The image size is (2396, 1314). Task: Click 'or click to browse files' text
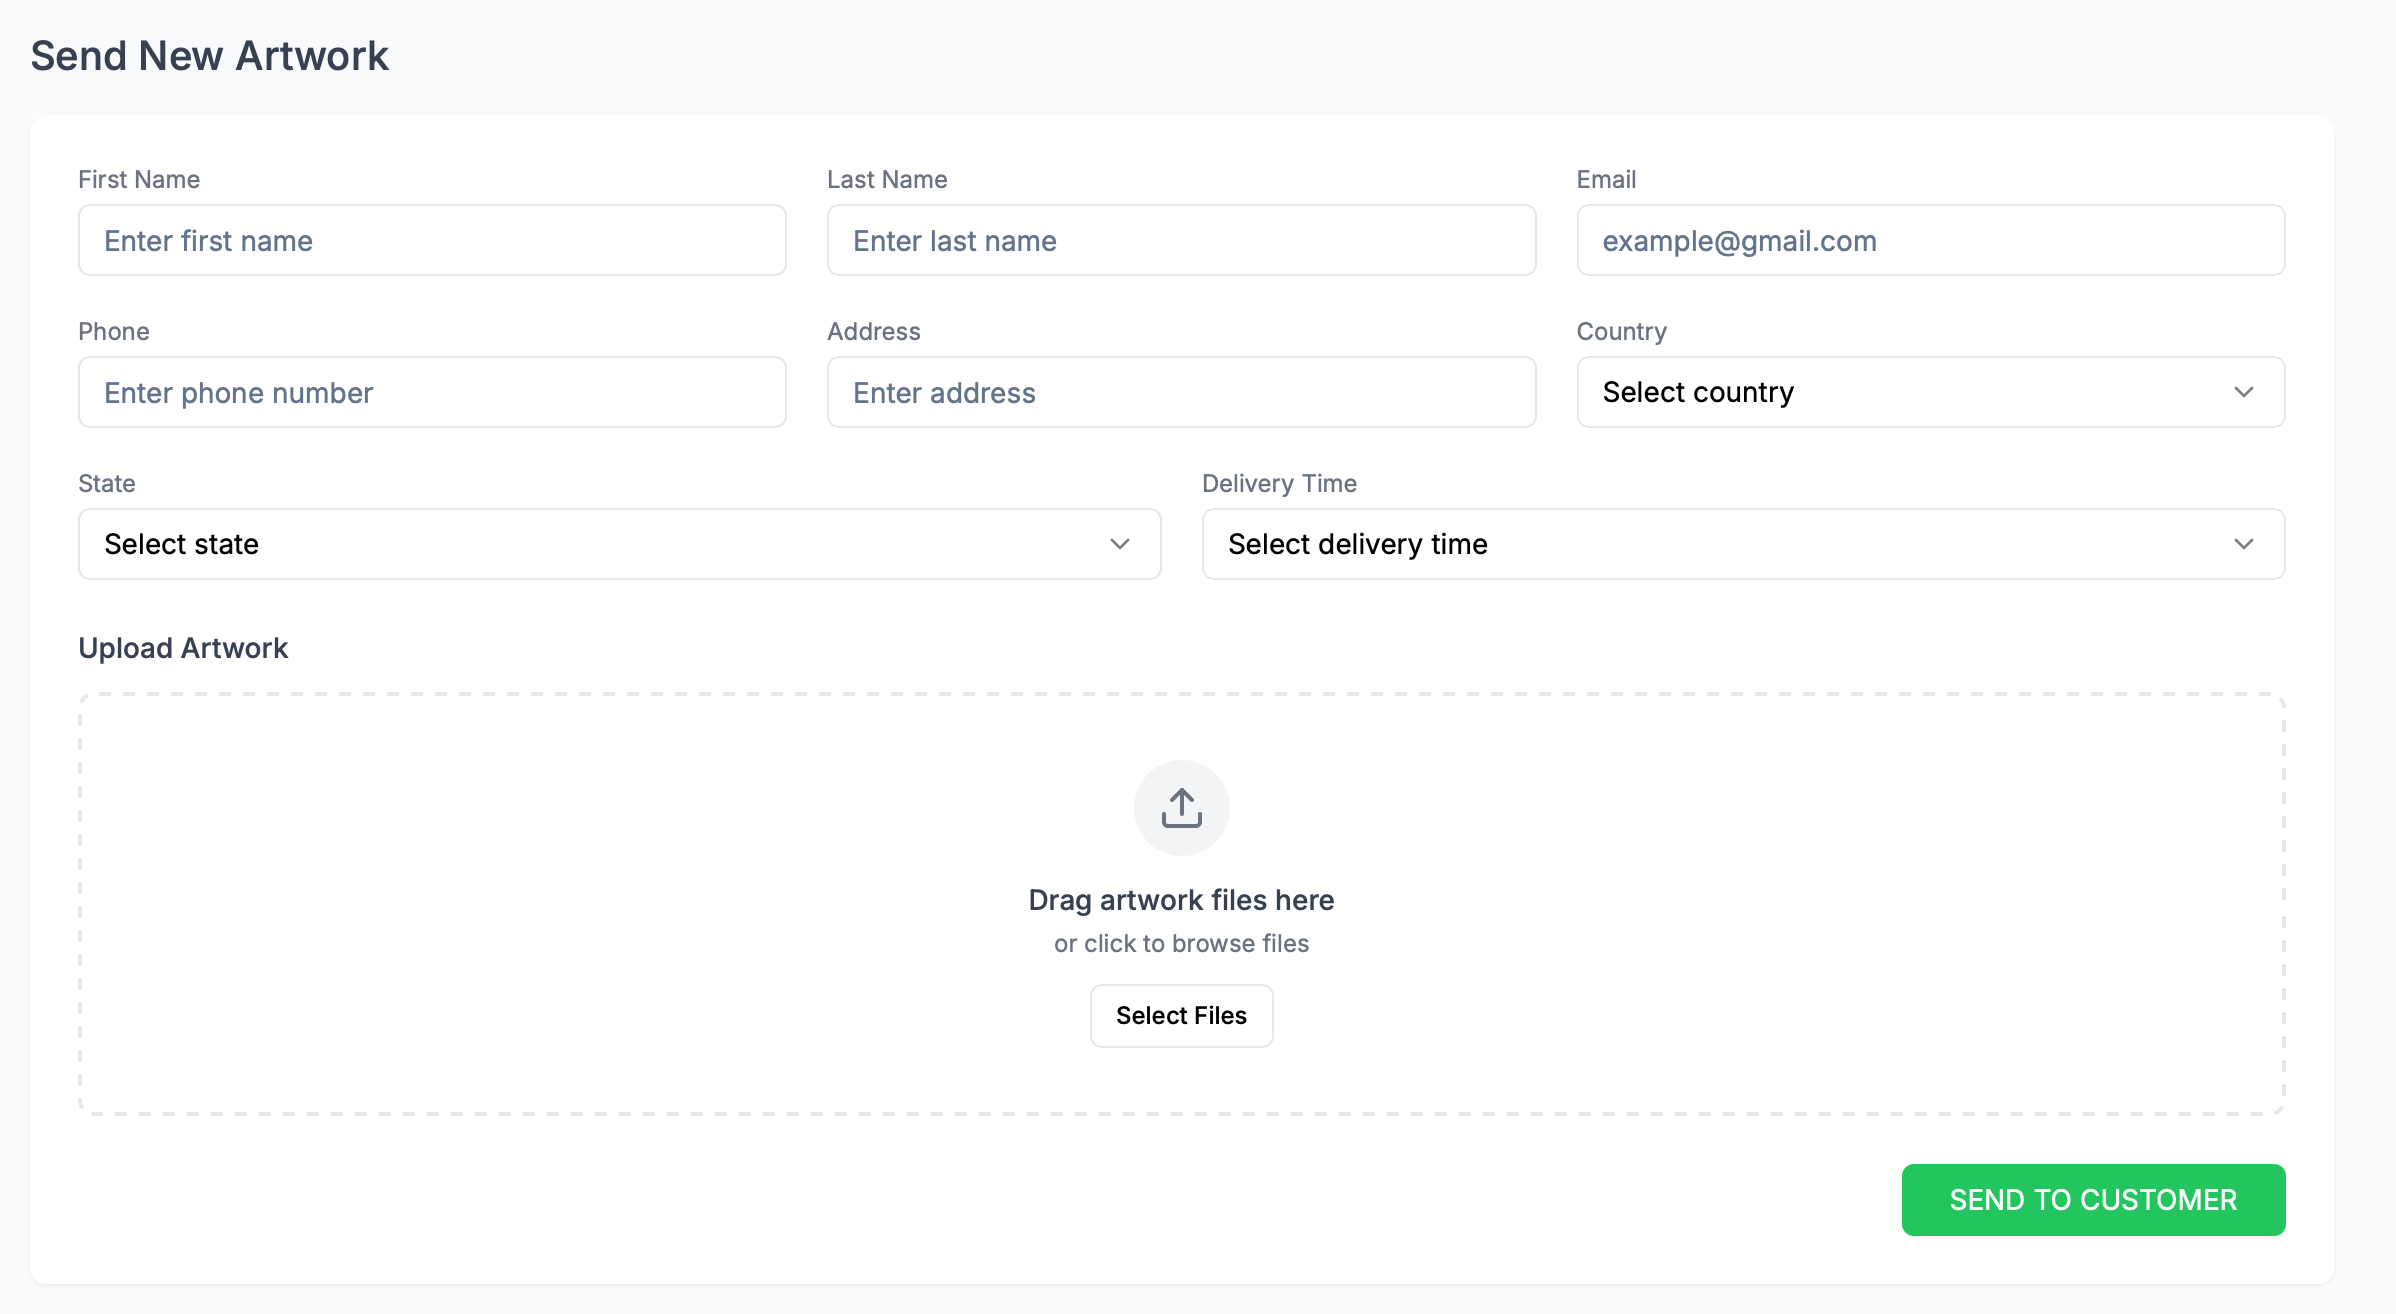(1181, 943)
